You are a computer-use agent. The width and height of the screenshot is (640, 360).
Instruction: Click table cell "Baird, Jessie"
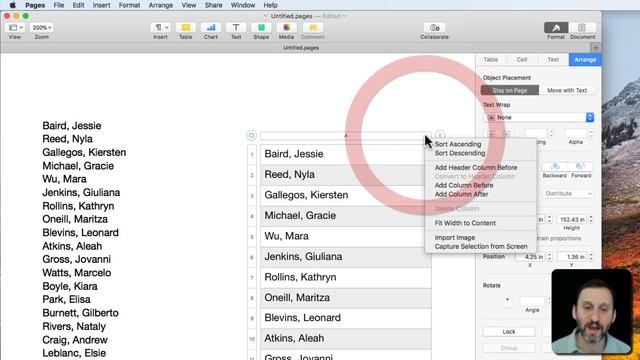point(345,154)
